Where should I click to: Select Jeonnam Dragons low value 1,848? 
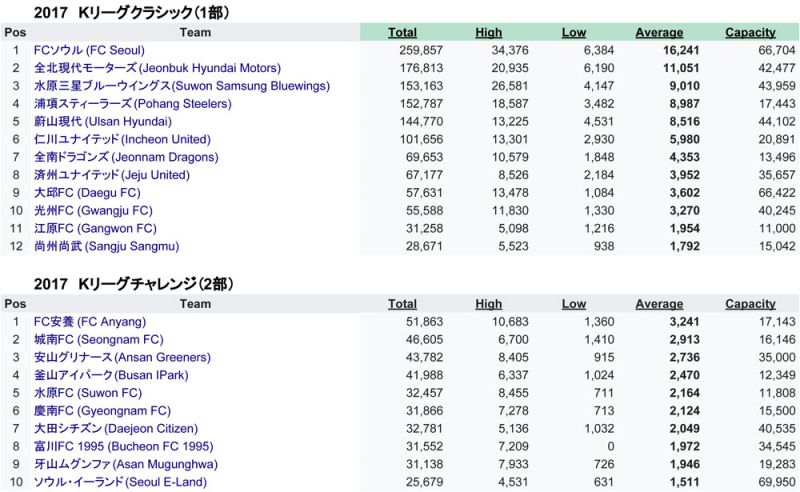pos(599,157)
